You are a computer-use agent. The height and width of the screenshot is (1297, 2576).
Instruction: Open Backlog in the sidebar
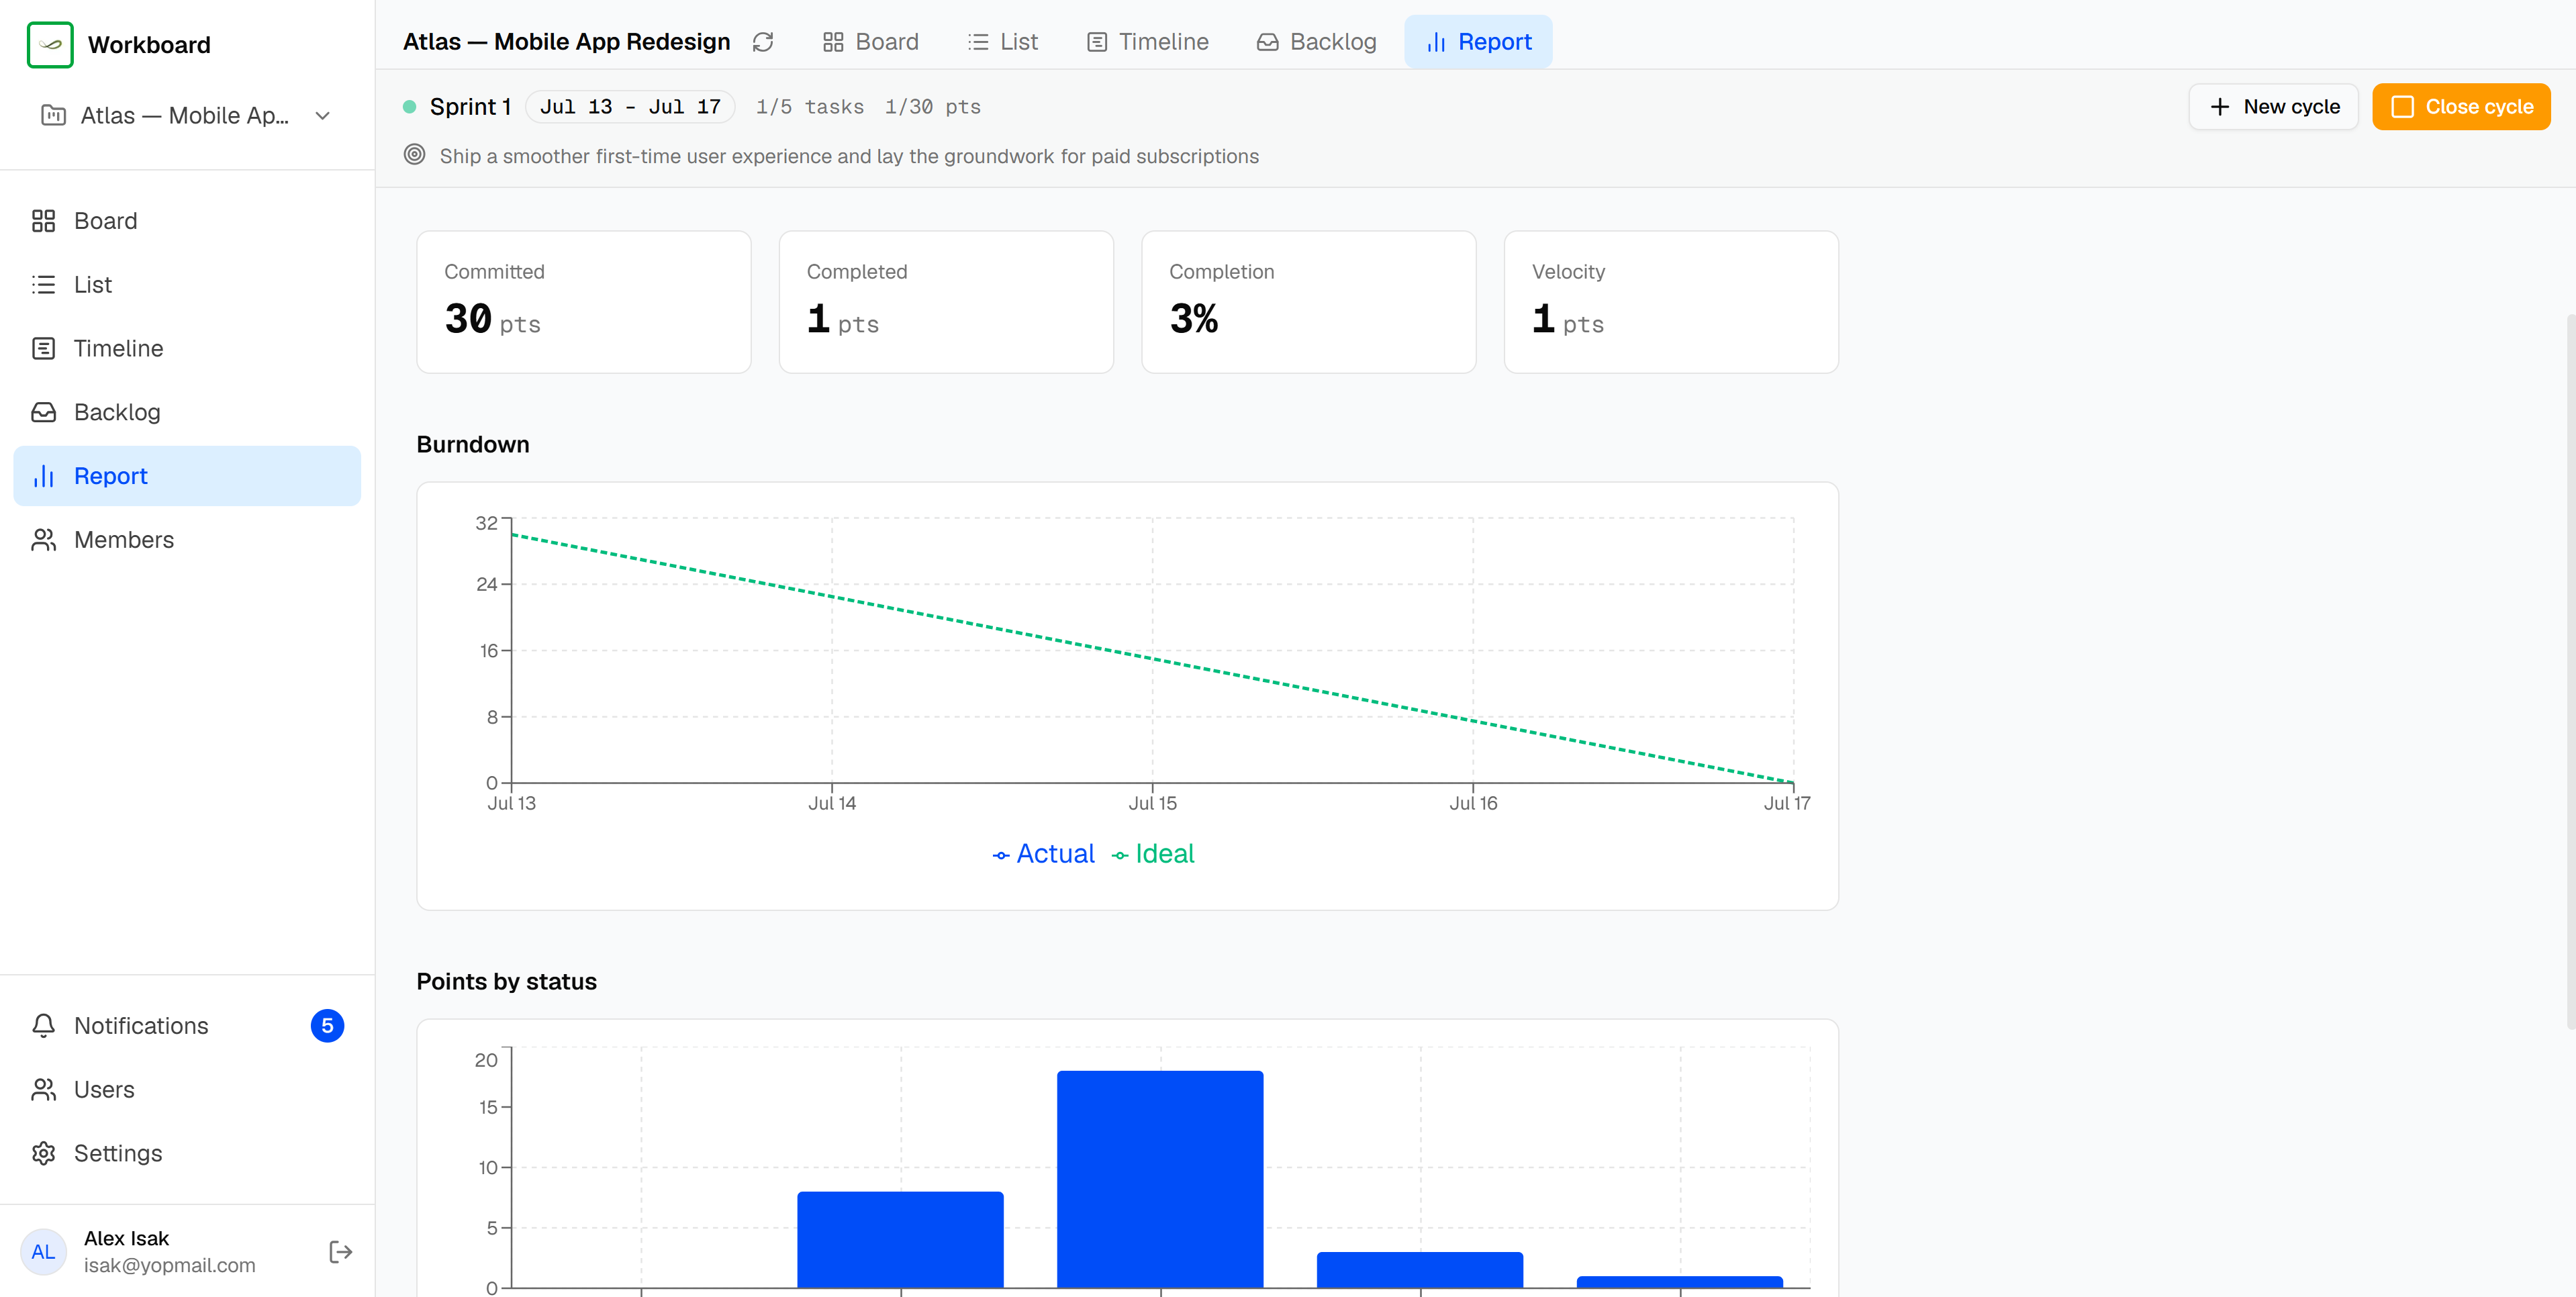point(187,412)
